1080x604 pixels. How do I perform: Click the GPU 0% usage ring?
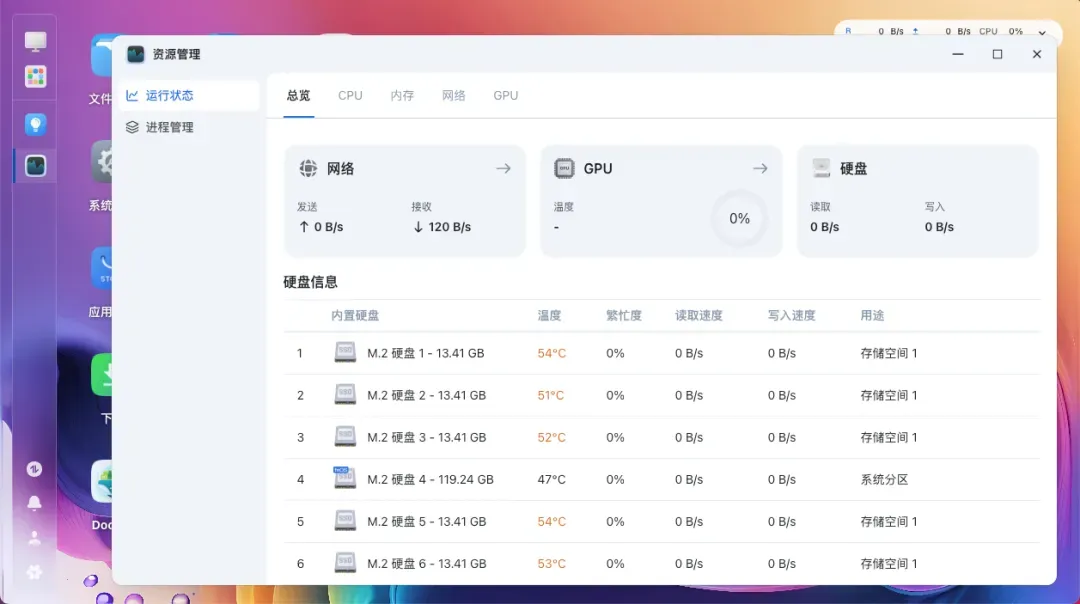739,218
